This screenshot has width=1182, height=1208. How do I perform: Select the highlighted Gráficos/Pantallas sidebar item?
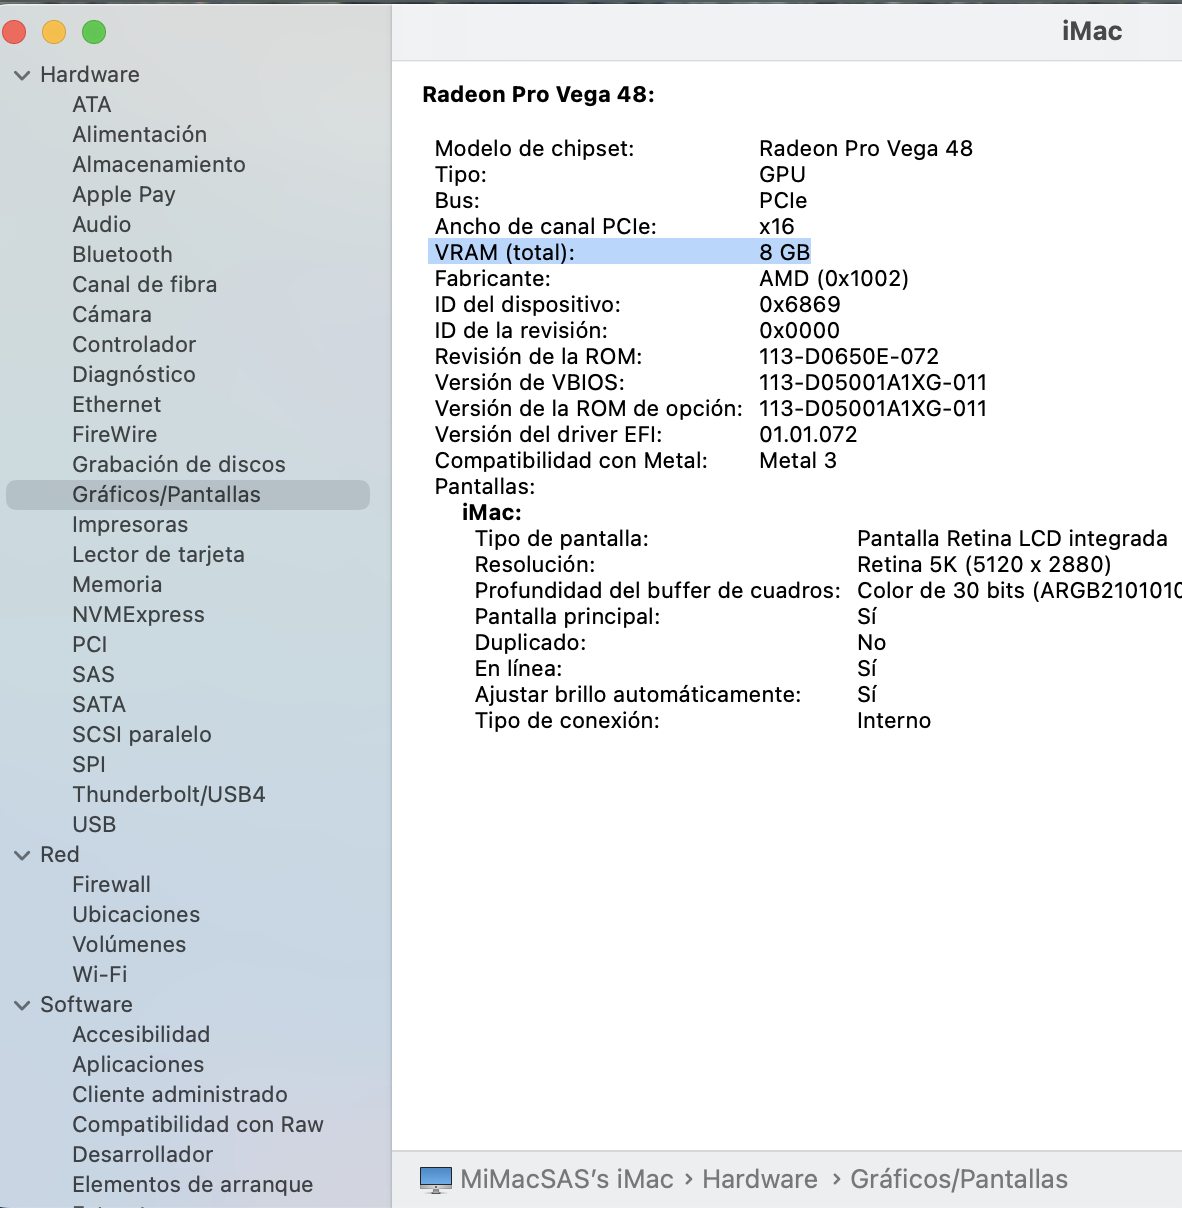tap(188, 494)
